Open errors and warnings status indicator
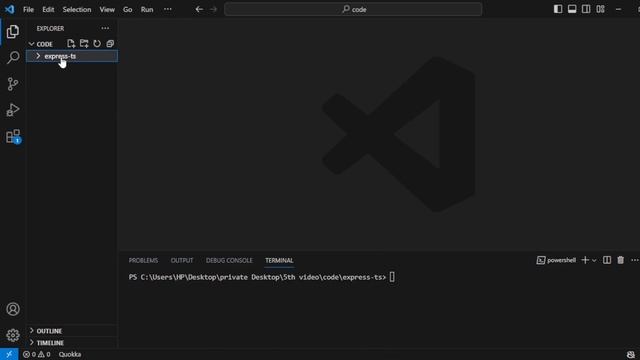 click(x=37, y=354)
